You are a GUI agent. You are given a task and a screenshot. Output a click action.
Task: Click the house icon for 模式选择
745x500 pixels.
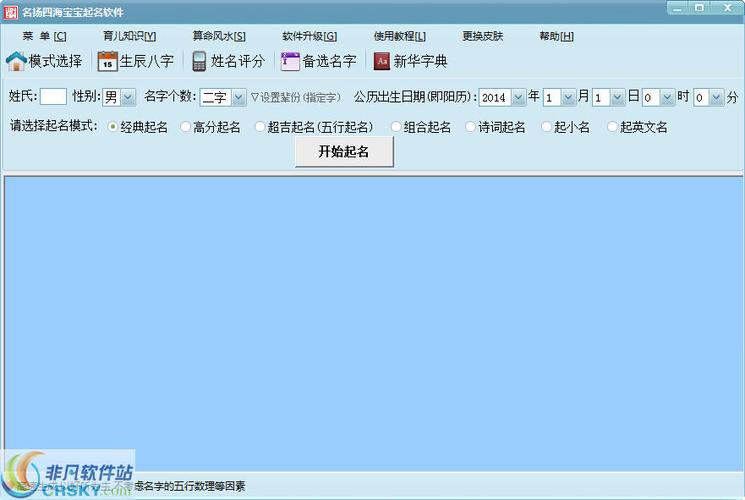click(16, 61)
